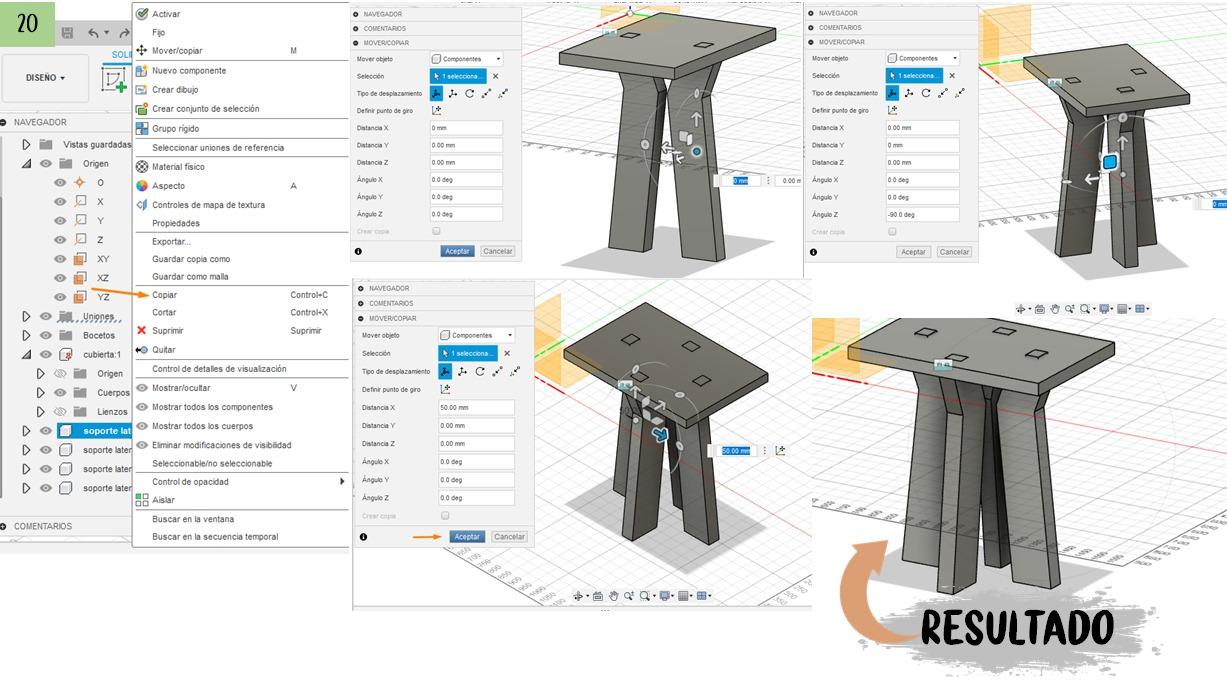Viewport: 1227px width, 695px height.
Task: Collapse the NAVEGADOR panel above Vistas guardadas
Action: (5, 122)
